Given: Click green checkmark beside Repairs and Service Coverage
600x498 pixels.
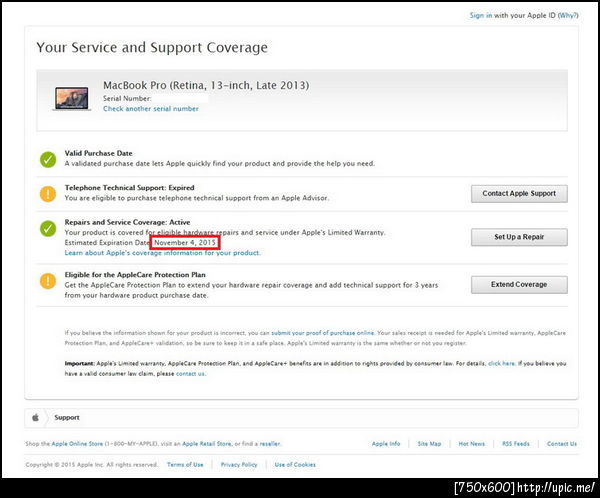Looking at the screenshot, I should pyautogui.click(x=48, y=229).
